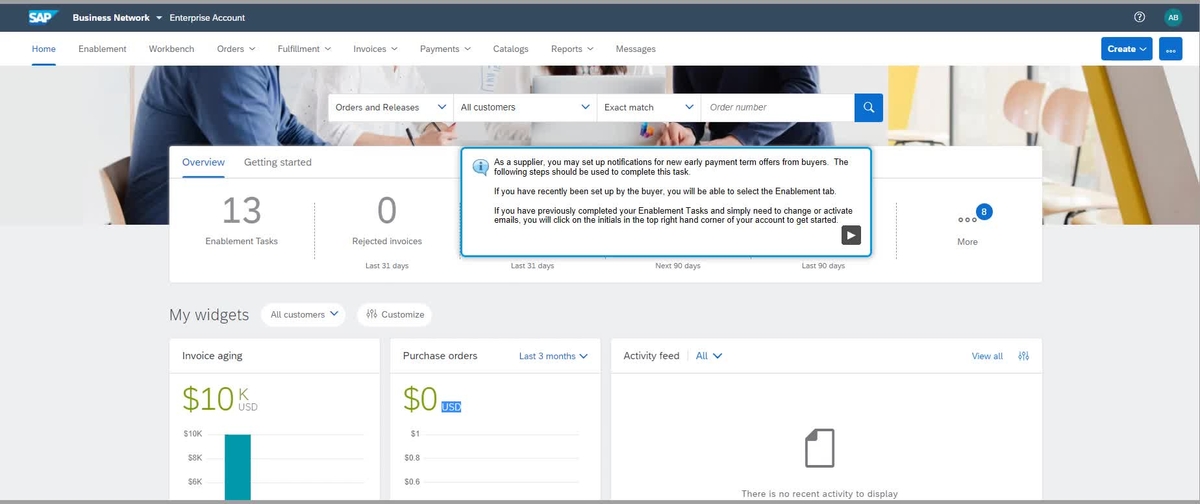The image size is (1200, 504).
Task: Expand the Reports menu
Action: (x=572, y=48)
